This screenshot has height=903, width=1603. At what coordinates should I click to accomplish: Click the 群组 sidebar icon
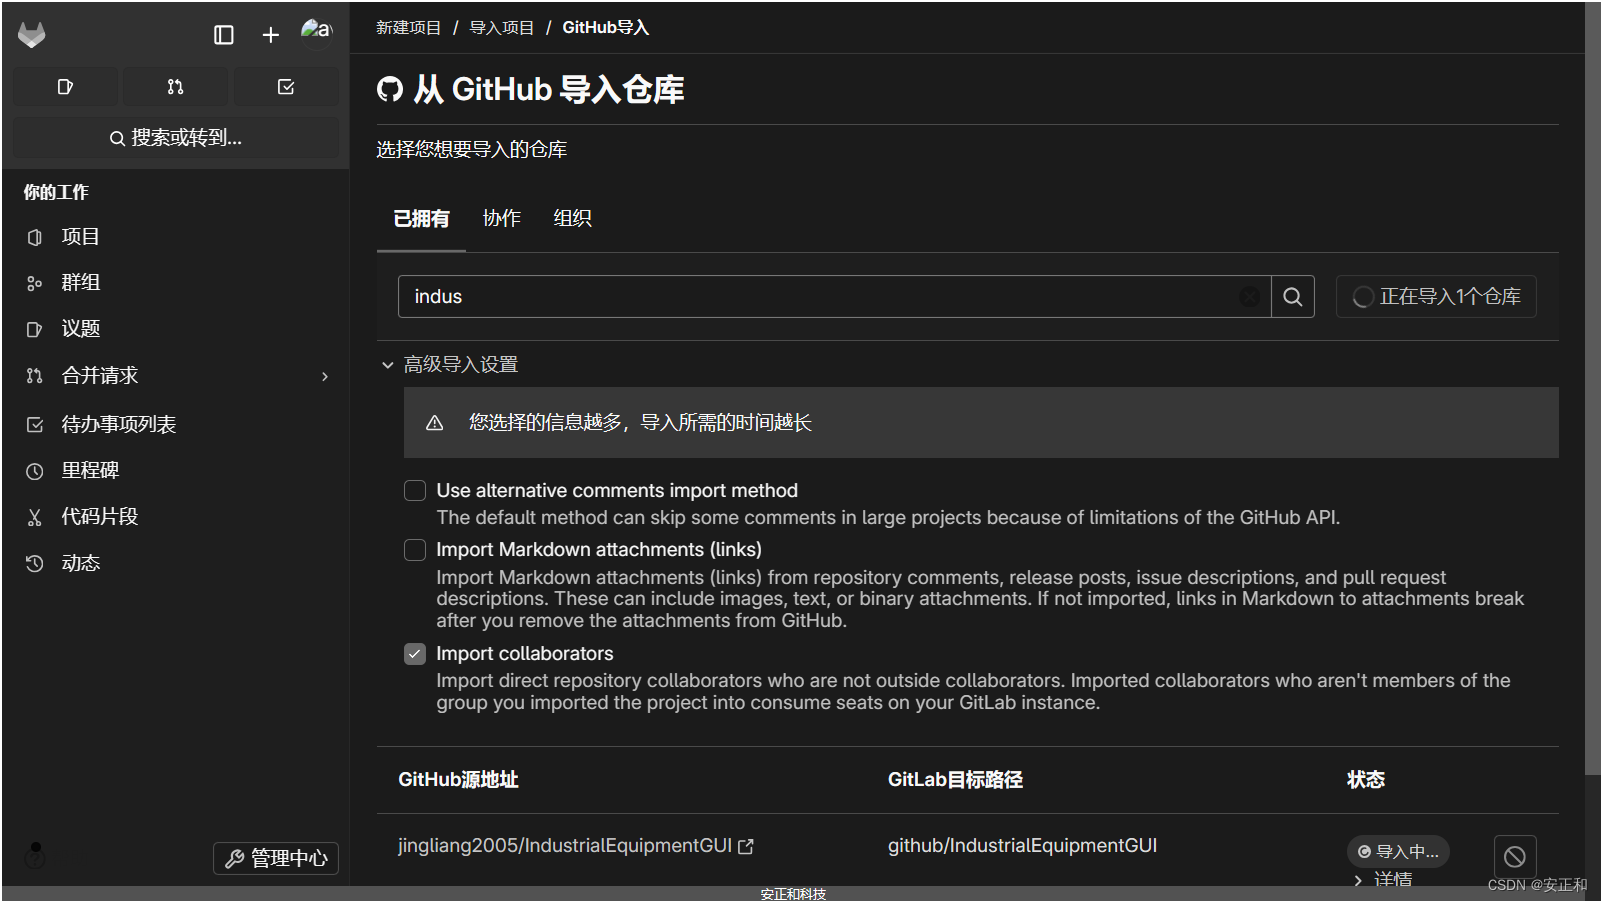pos(35,284)
